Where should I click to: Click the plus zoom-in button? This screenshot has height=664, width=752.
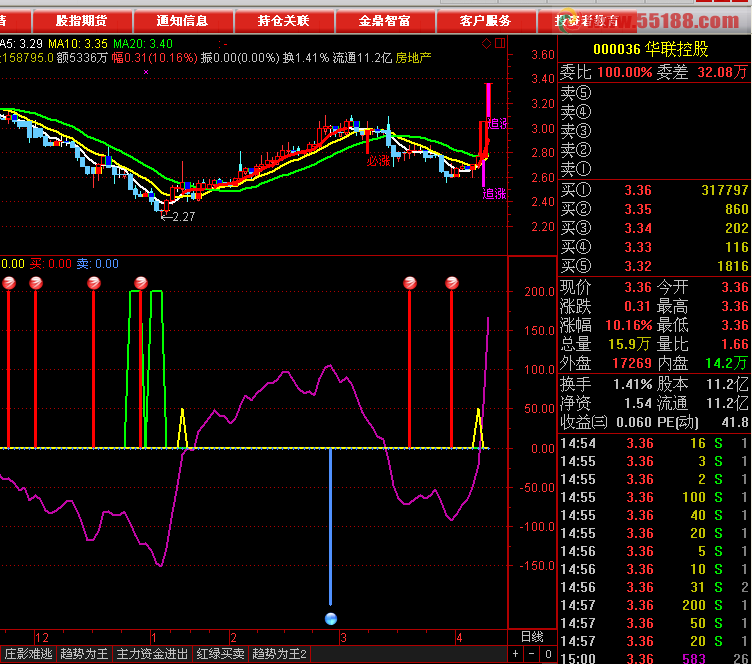(x=516, y=654)
